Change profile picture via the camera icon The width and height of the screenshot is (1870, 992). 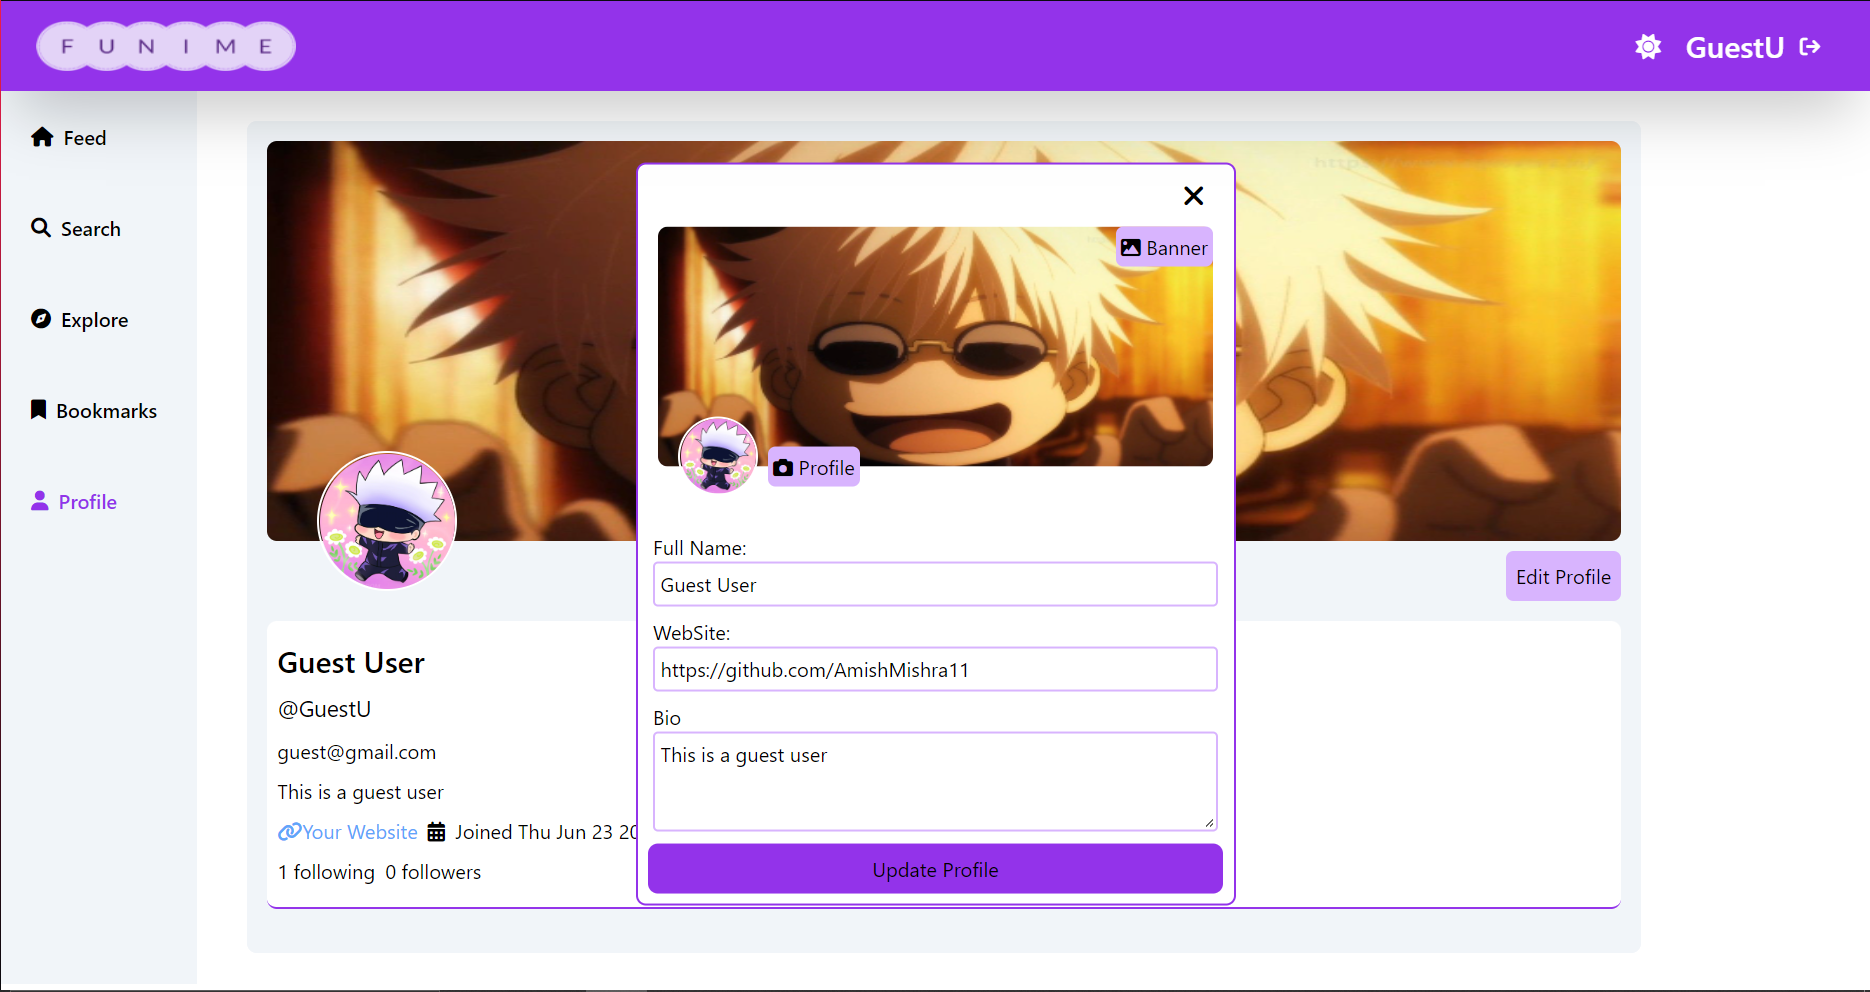782,467
